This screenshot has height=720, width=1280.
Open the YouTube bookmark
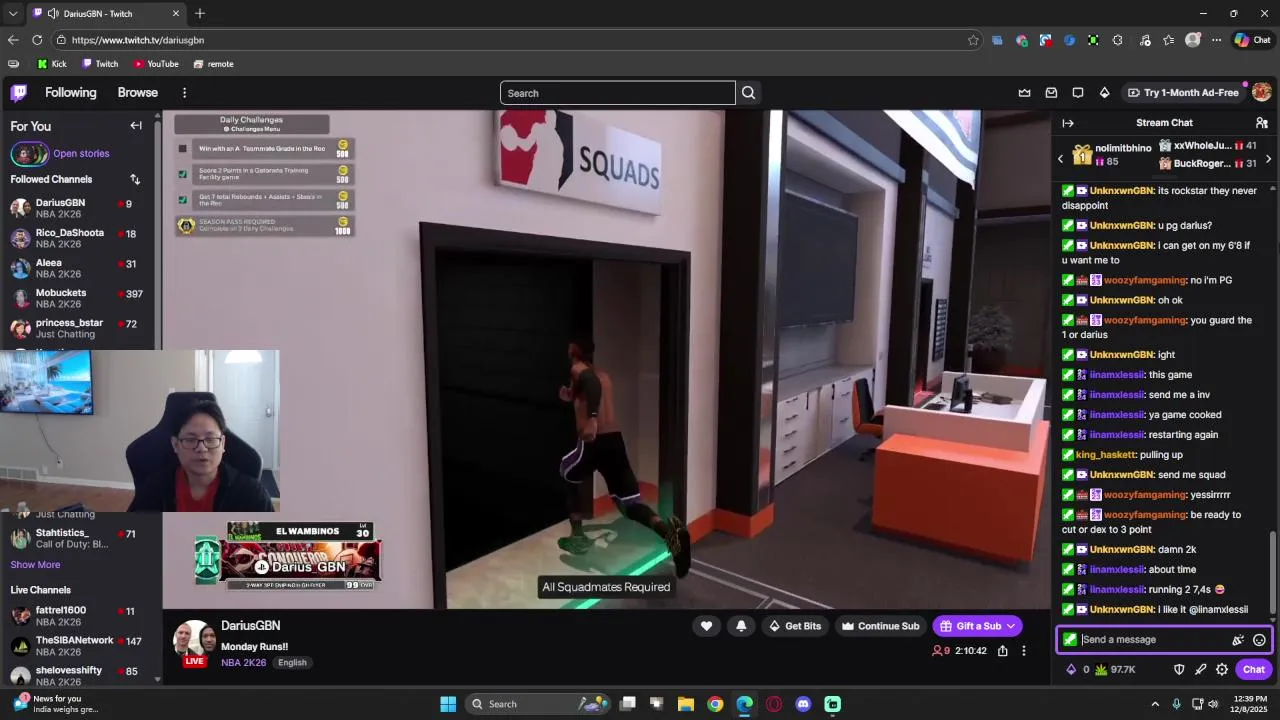tap(156, 64)
